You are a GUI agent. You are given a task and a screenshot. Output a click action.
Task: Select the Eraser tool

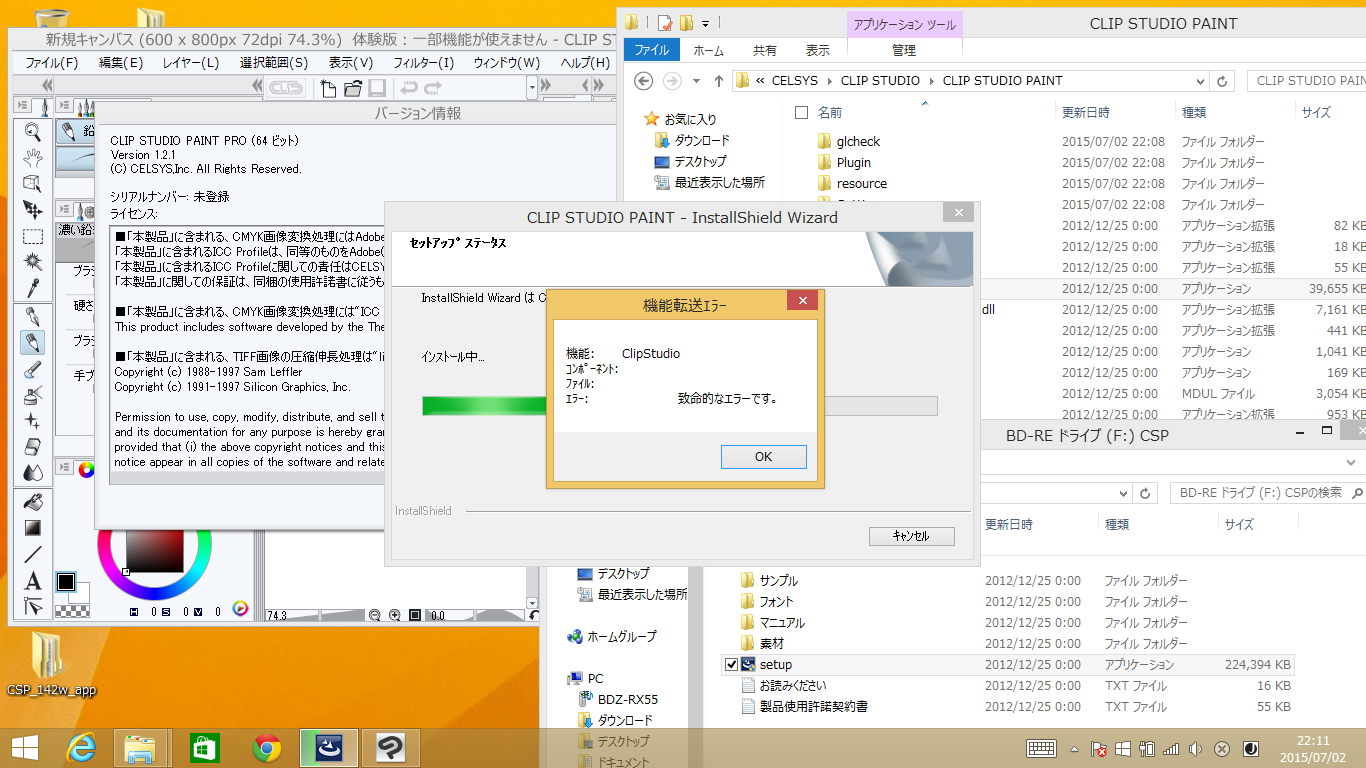[33, 447]
